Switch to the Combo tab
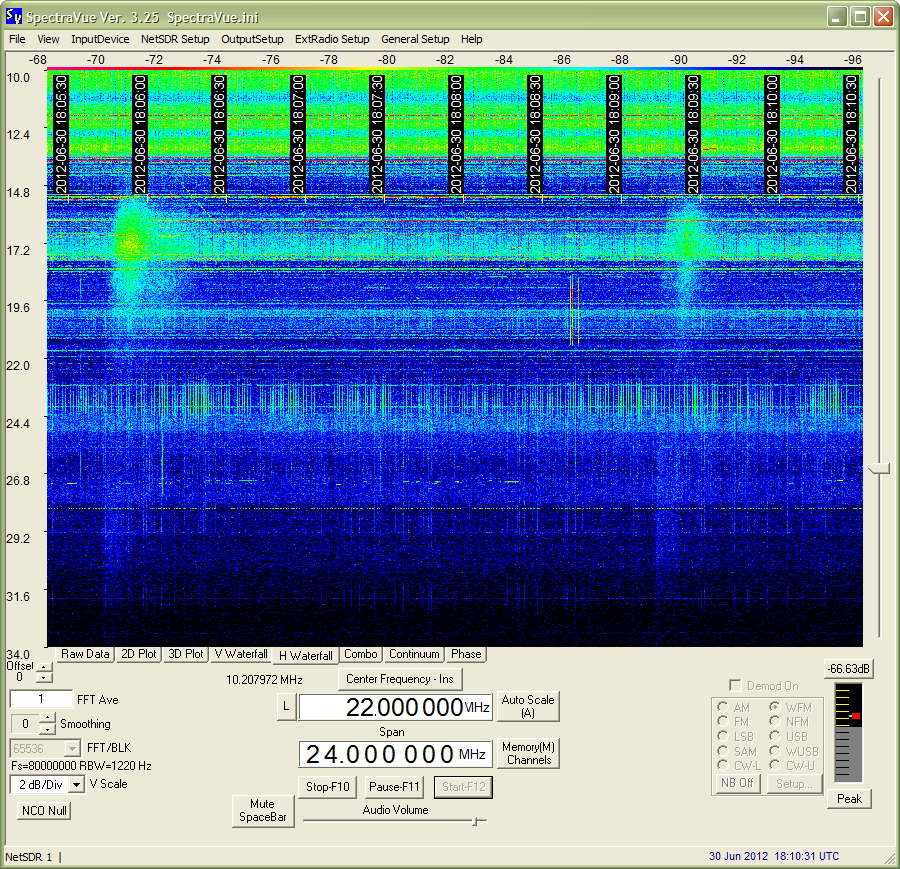This screenshot has width=900, height=869. point(360,654)
